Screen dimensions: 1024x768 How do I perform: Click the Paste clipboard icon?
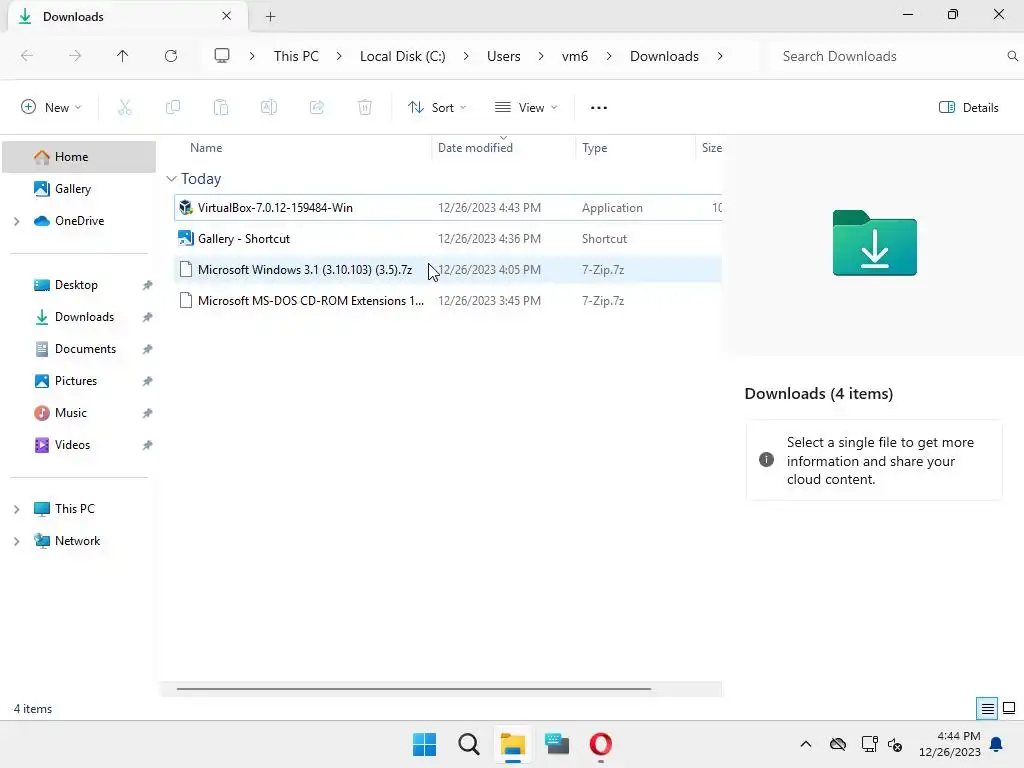(221, 107)
